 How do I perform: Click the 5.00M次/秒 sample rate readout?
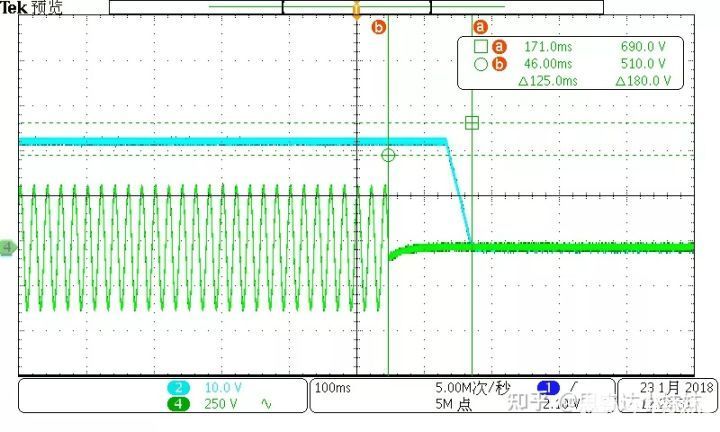[472, 388]
